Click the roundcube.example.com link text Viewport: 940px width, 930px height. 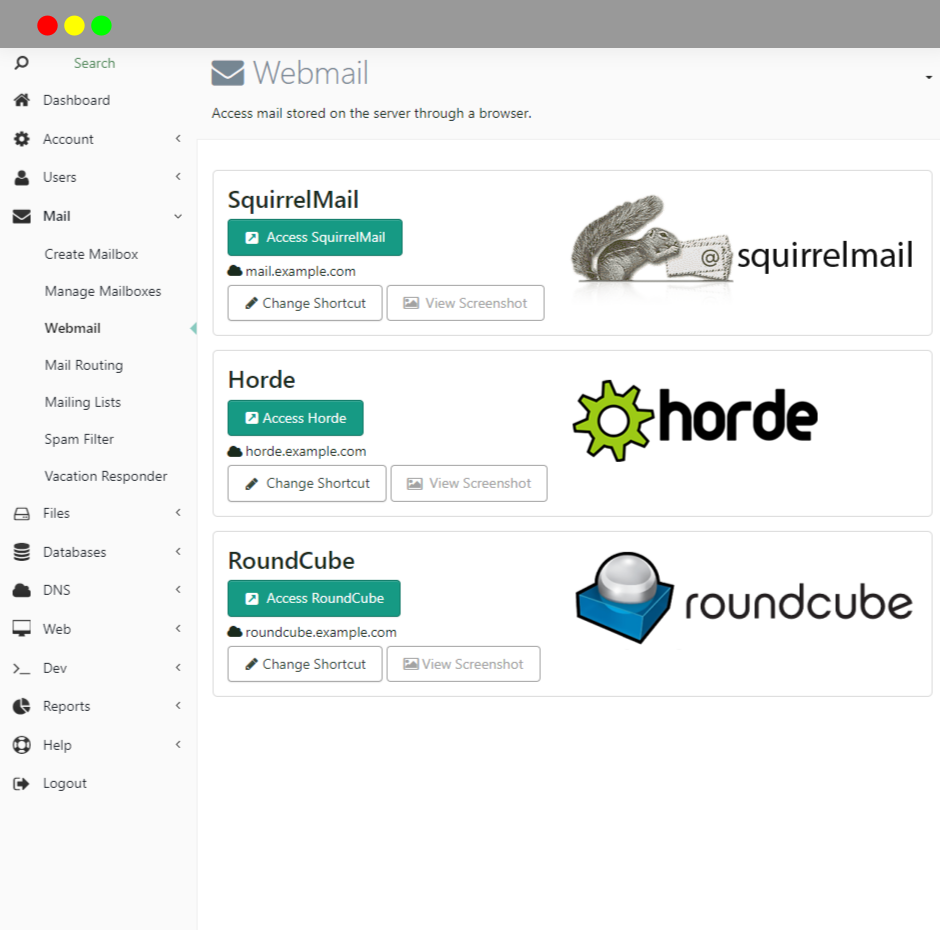(x=321, y=633)
